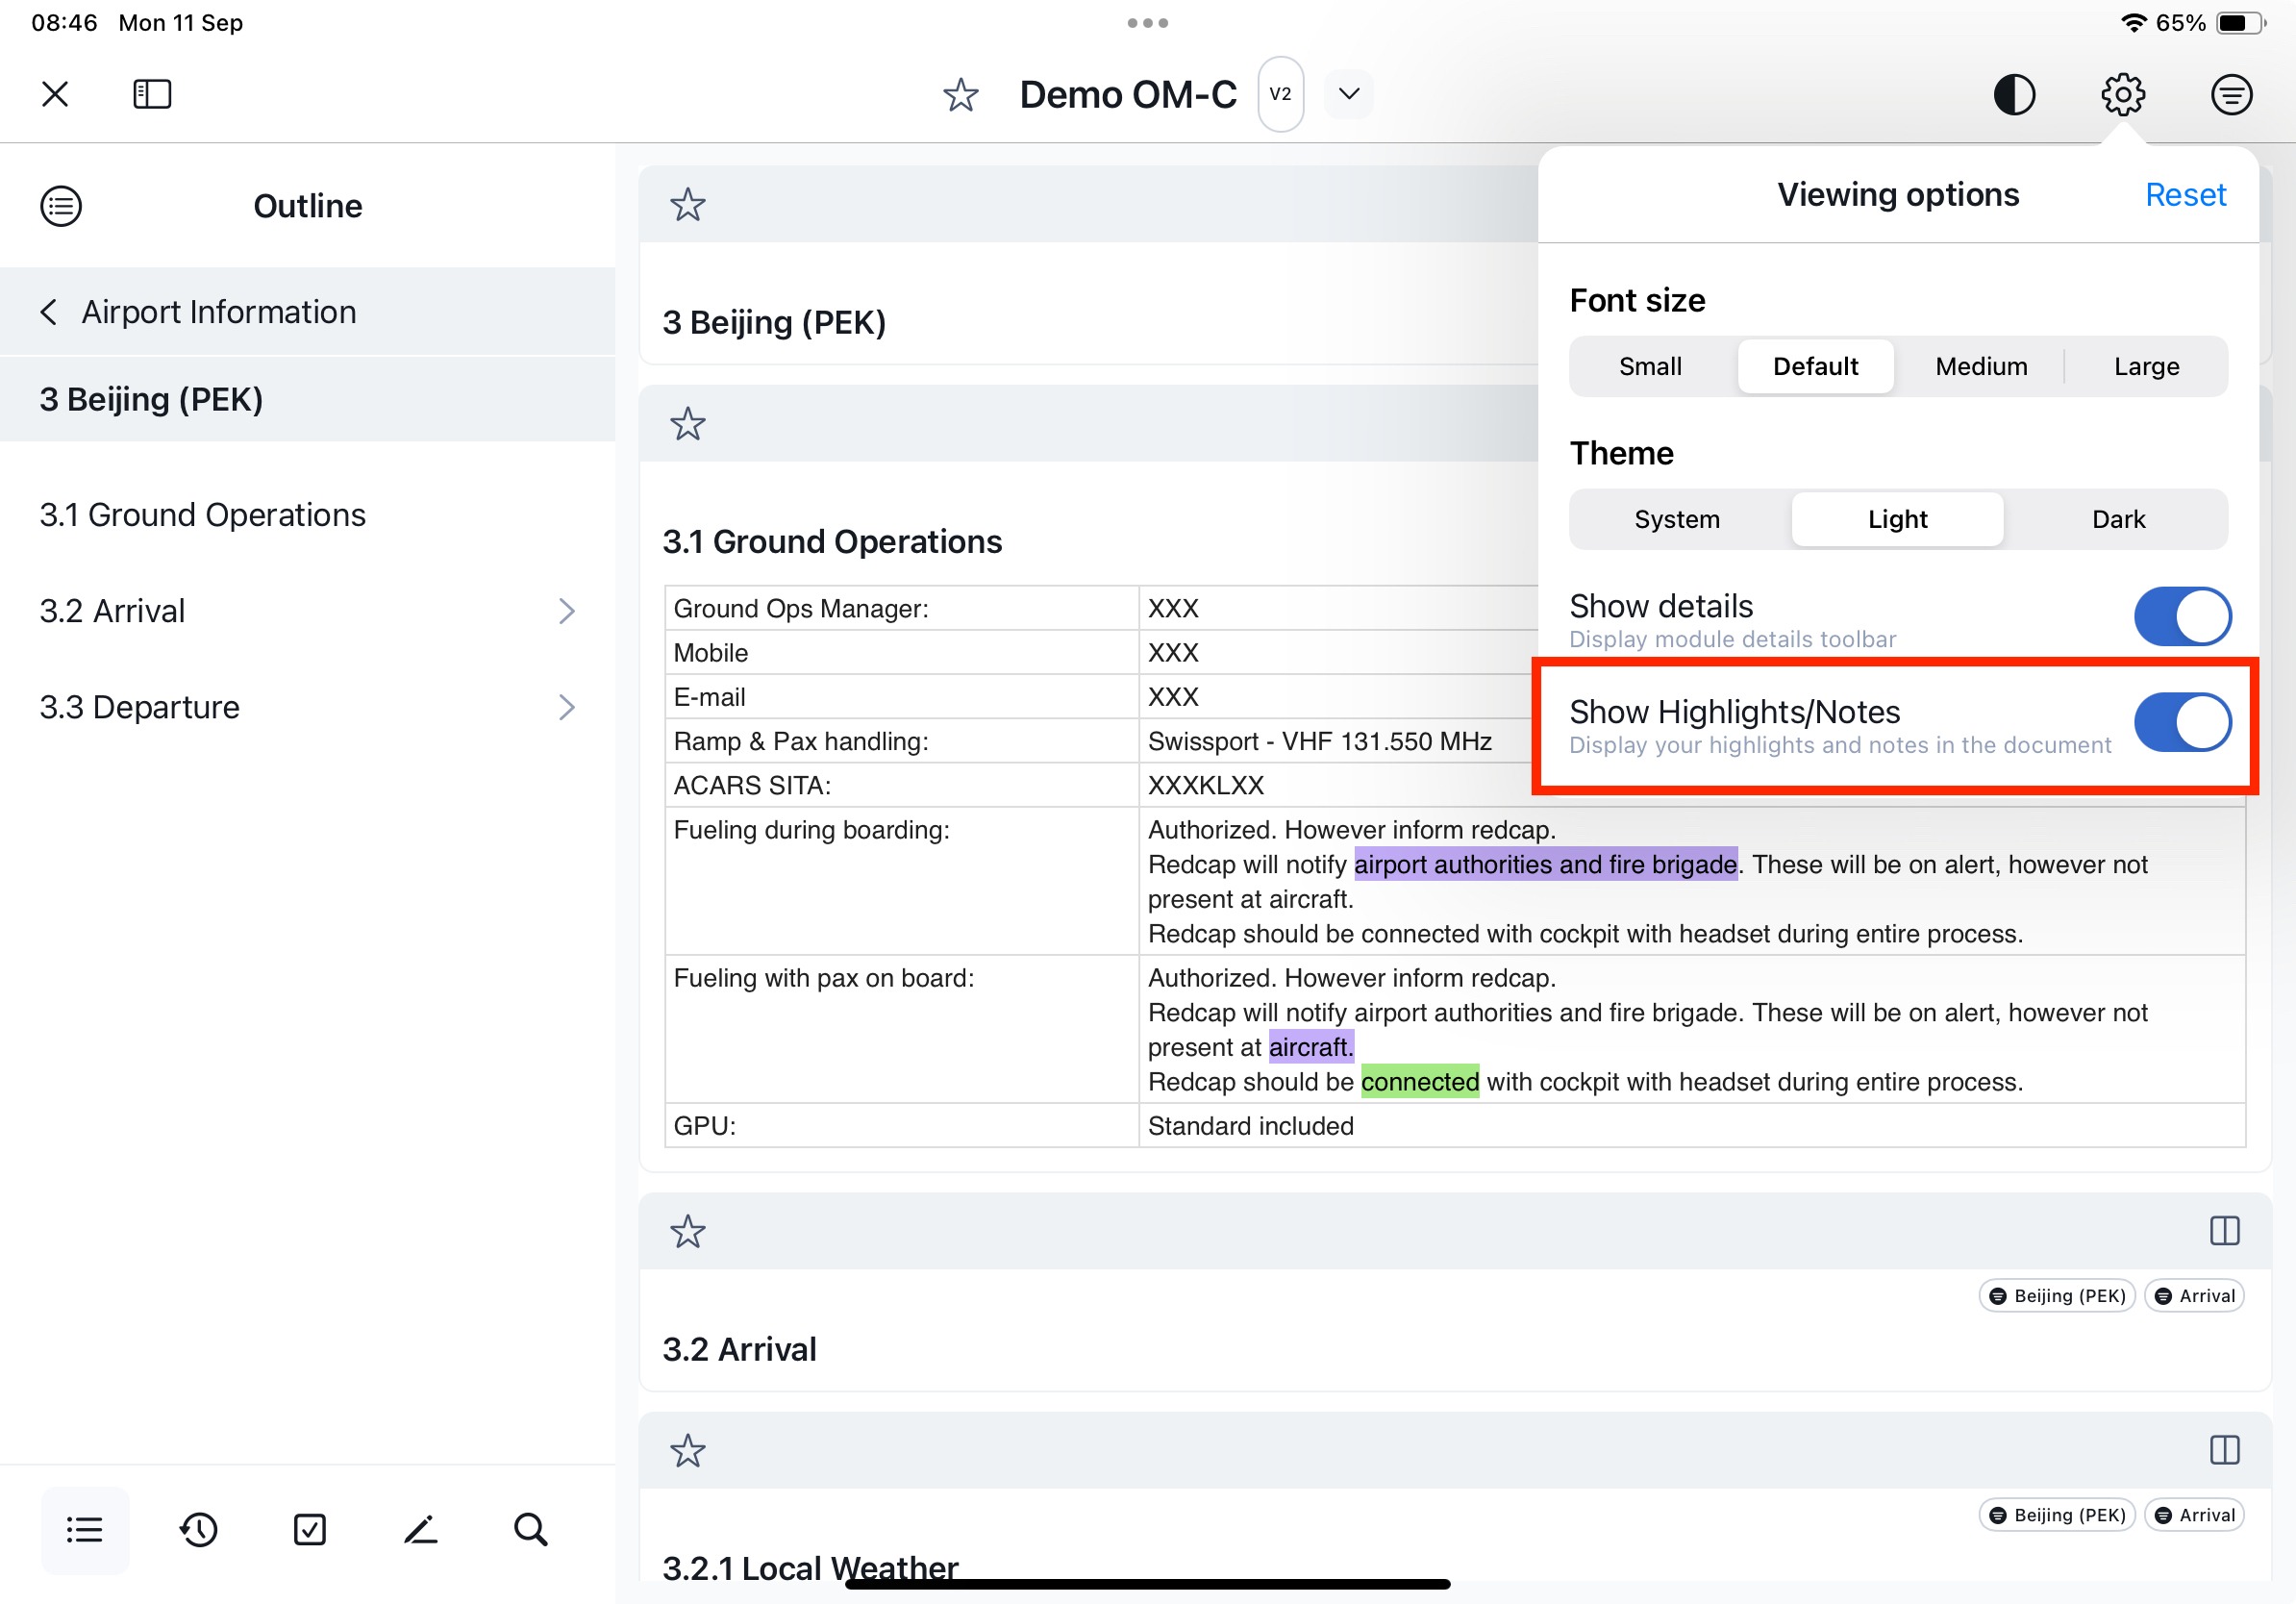Favorite the 3.1 Ground Operations module star
Image resolution: width=2296 pixels, height=1604 pixels.
(x=688, y=424)
